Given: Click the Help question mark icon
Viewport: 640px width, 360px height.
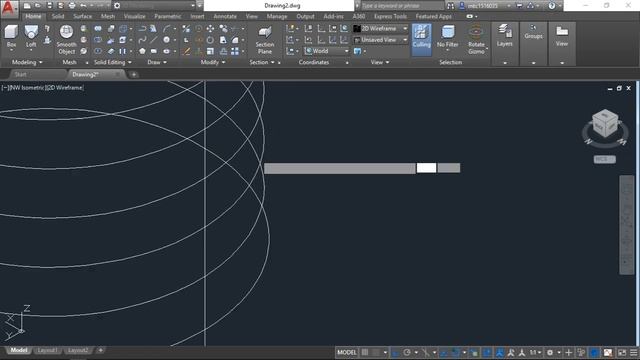Looking at the screenshot, I should 552,6.
